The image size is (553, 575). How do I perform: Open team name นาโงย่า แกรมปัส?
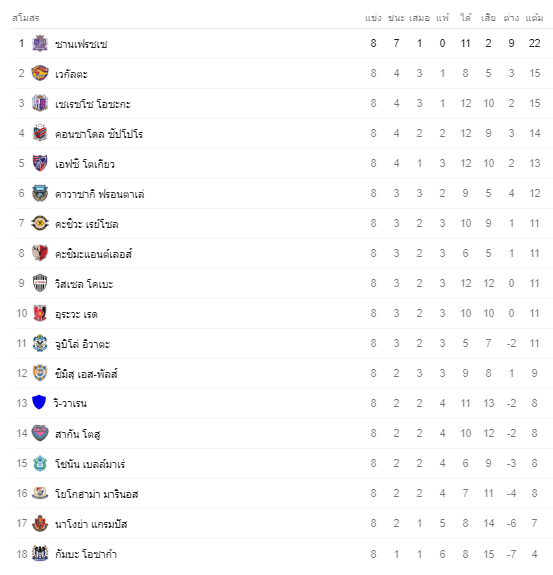click(x=91, y=524)
